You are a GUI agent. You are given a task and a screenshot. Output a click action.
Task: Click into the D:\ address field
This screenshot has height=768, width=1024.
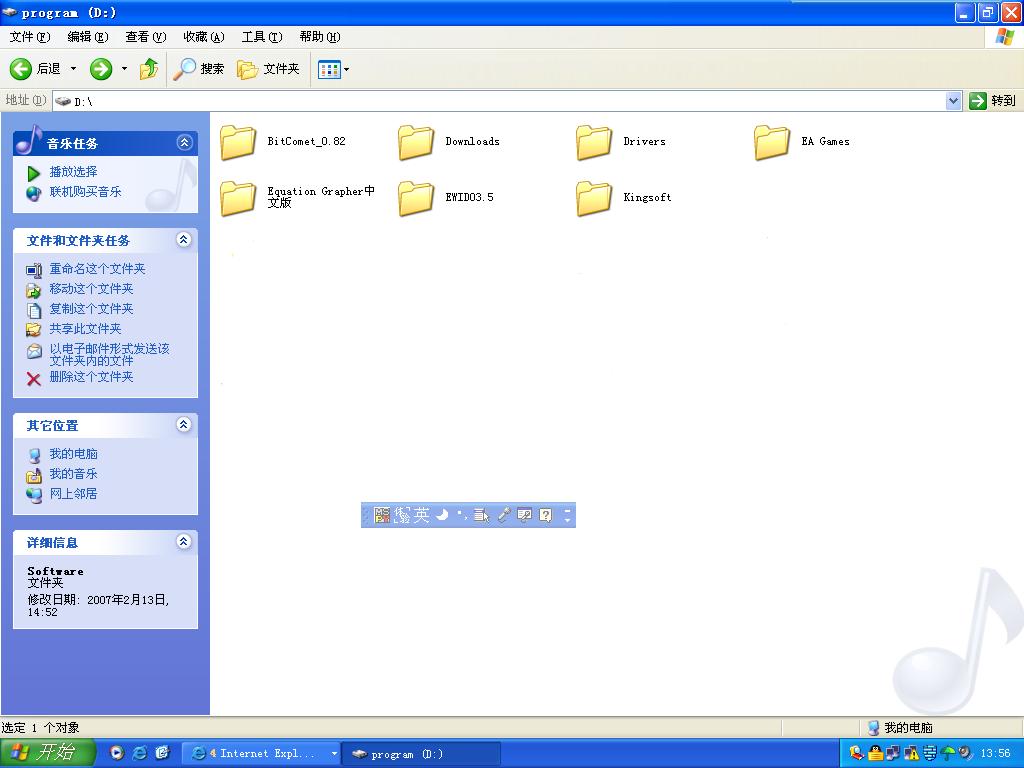(x=499, y=101)
